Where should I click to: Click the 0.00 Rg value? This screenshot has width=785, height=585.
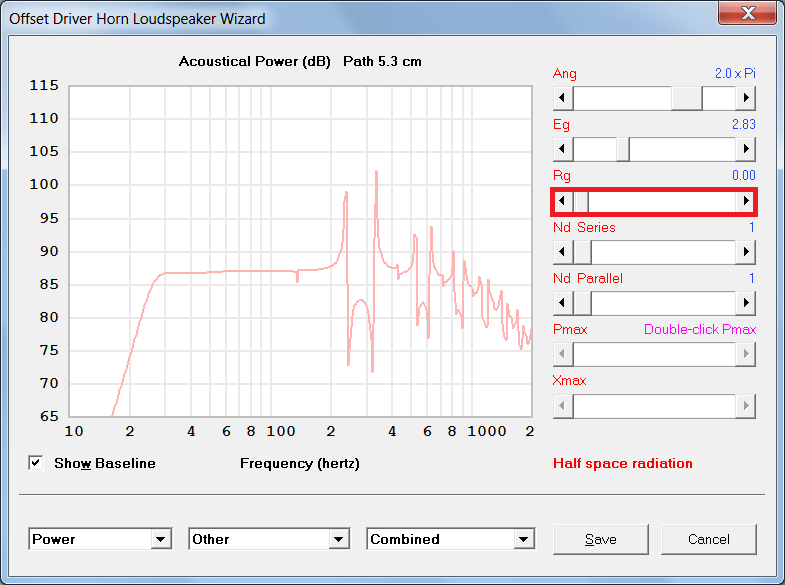pos(743,175)
